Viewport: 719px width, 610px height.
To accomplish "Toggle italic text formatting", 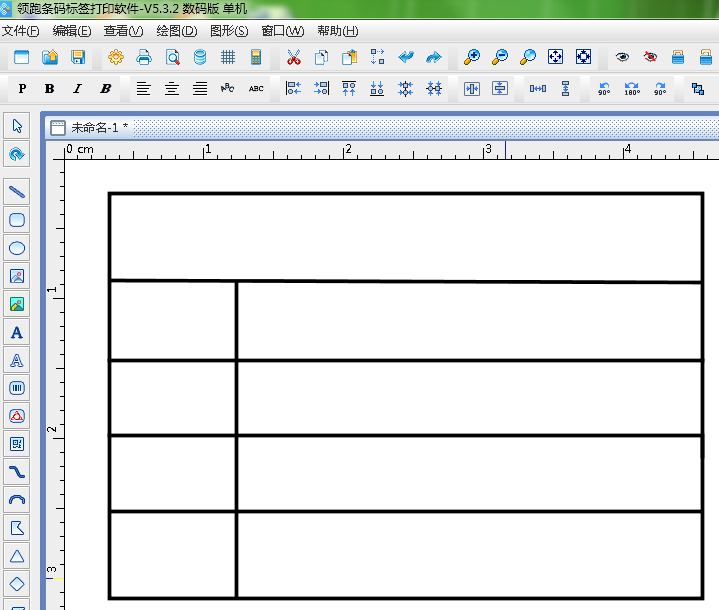I will [77, 89].
